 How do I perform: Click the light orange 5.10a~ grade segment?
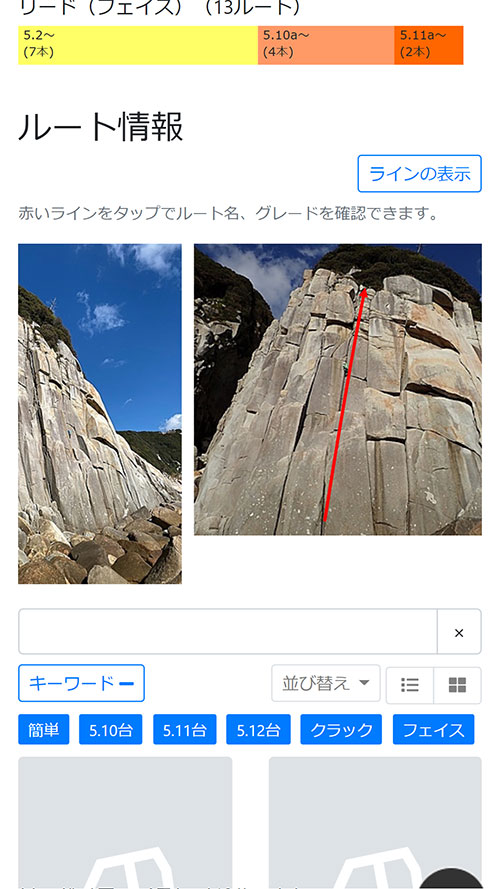click(x=326, y=45)
